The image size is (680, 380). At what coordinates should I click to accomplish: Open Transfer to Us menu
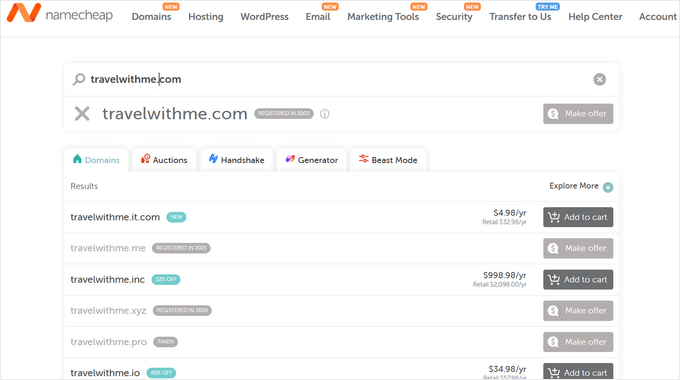(520, 16)
